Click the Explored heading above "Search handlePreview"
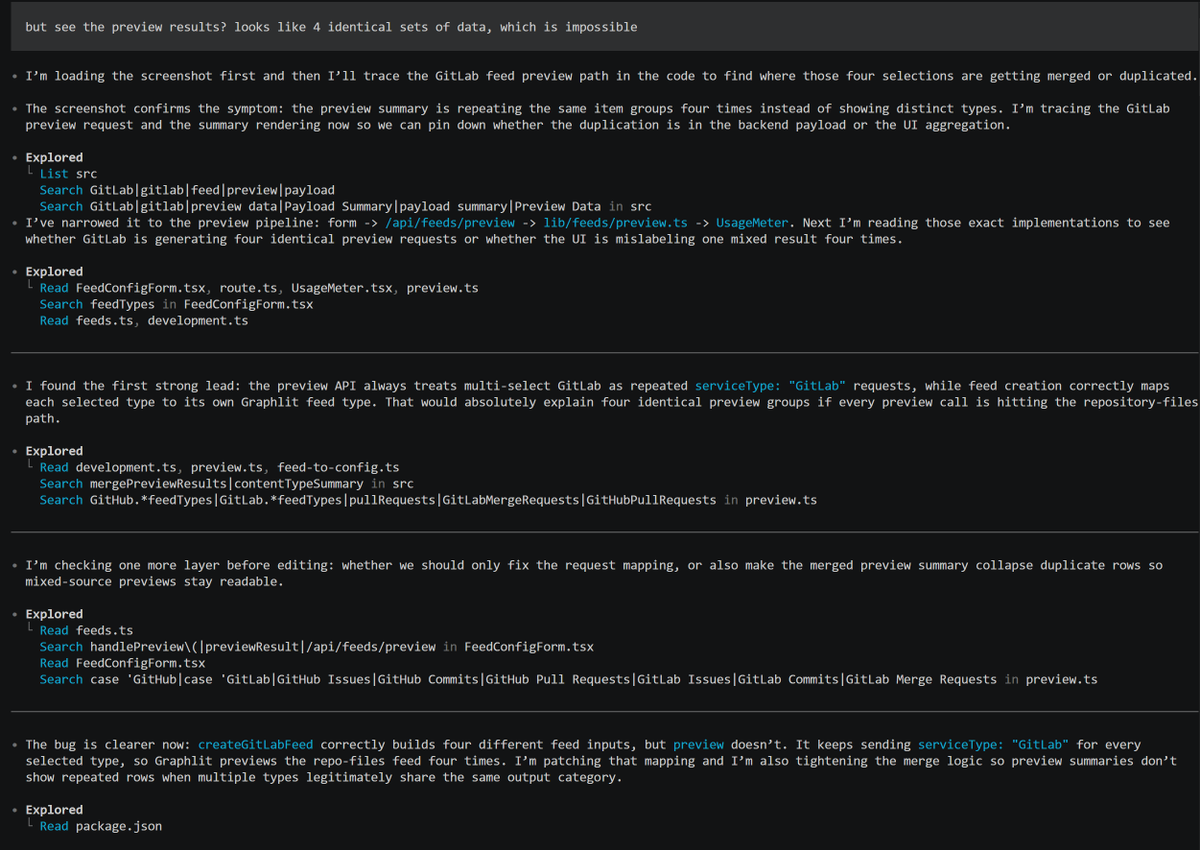The height and width of the screenshot is (850, 1200). pyautogui.click(x=54, y=614)
